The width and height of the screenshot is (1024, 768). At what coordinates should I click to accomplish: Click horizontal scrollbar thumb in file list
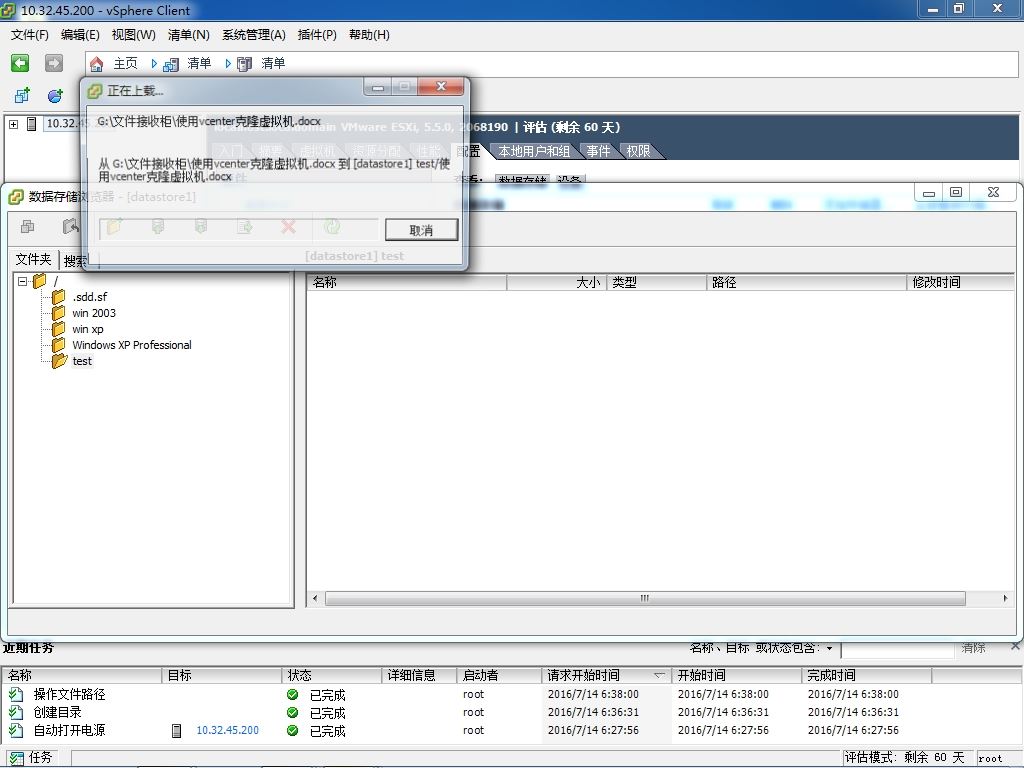645,598
